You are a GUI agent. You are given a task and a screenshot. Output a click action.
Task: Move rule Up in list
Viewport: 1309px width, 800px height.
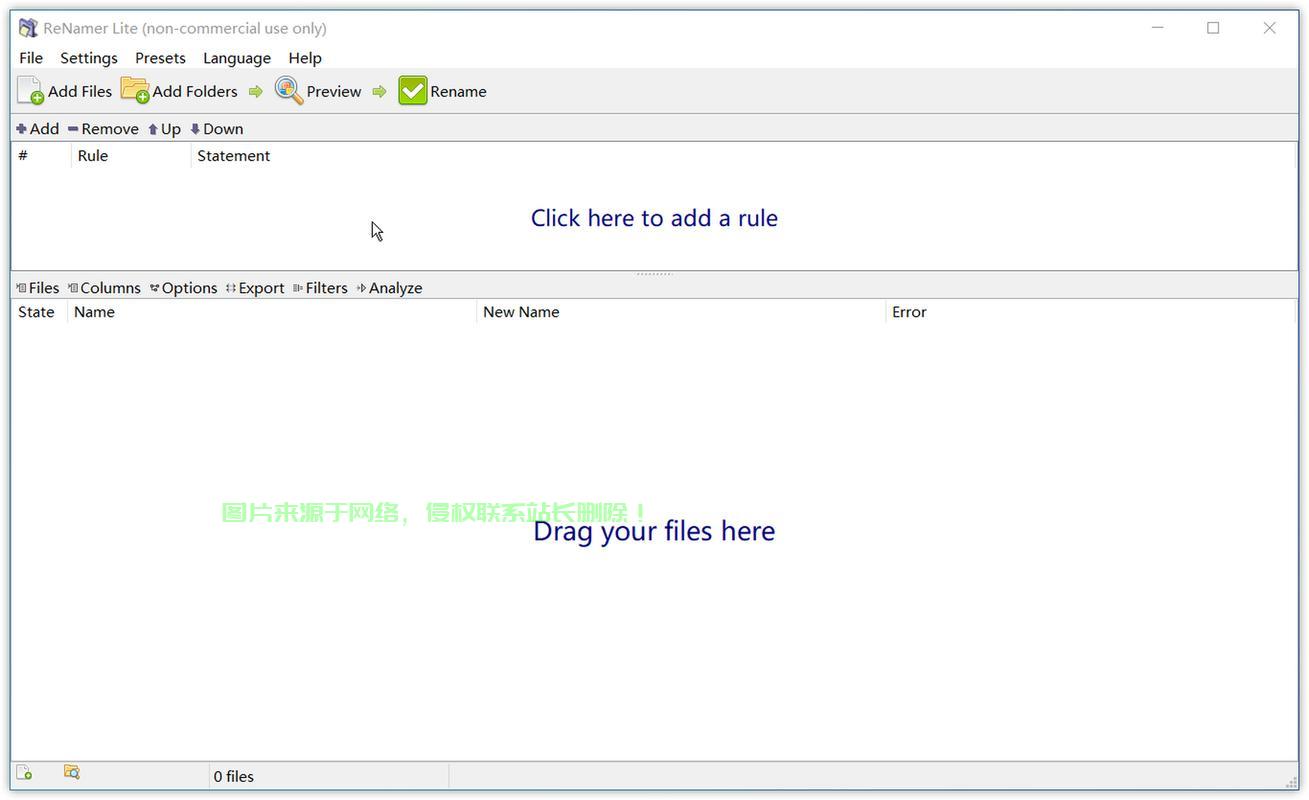[165, 129]
